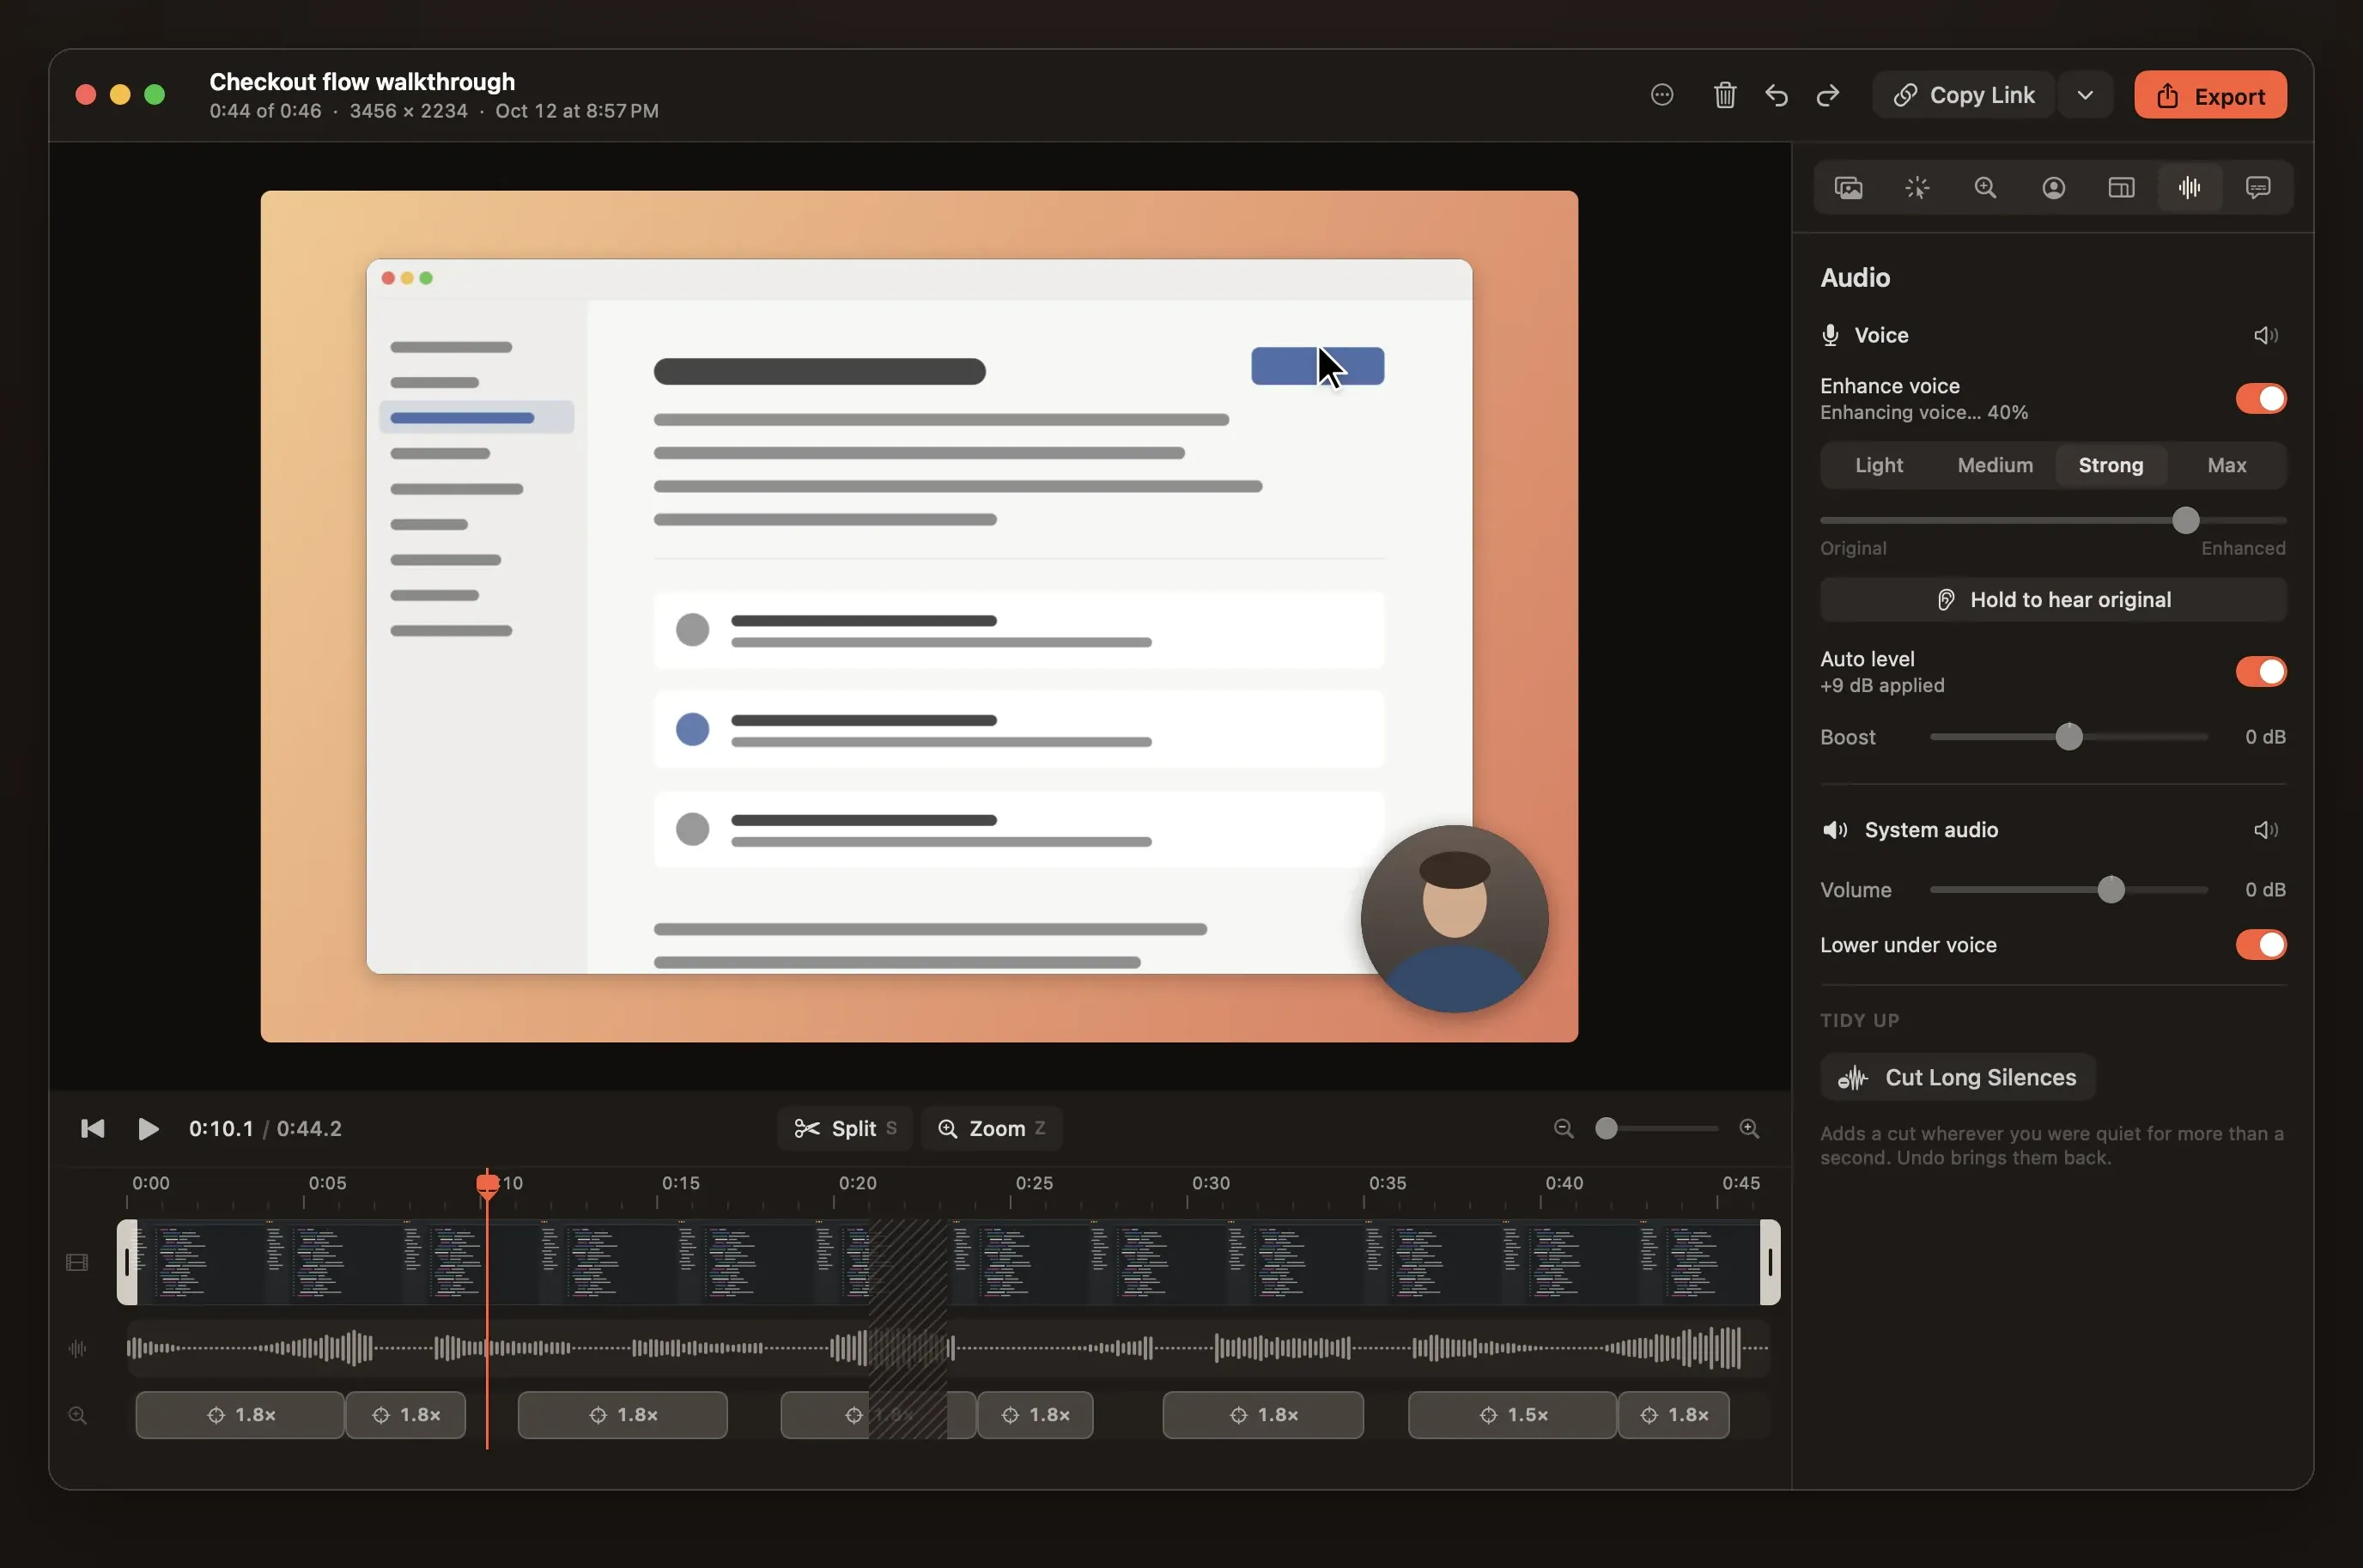Redo the last edit
2363x1568 pixels.
pos(1828,95)
